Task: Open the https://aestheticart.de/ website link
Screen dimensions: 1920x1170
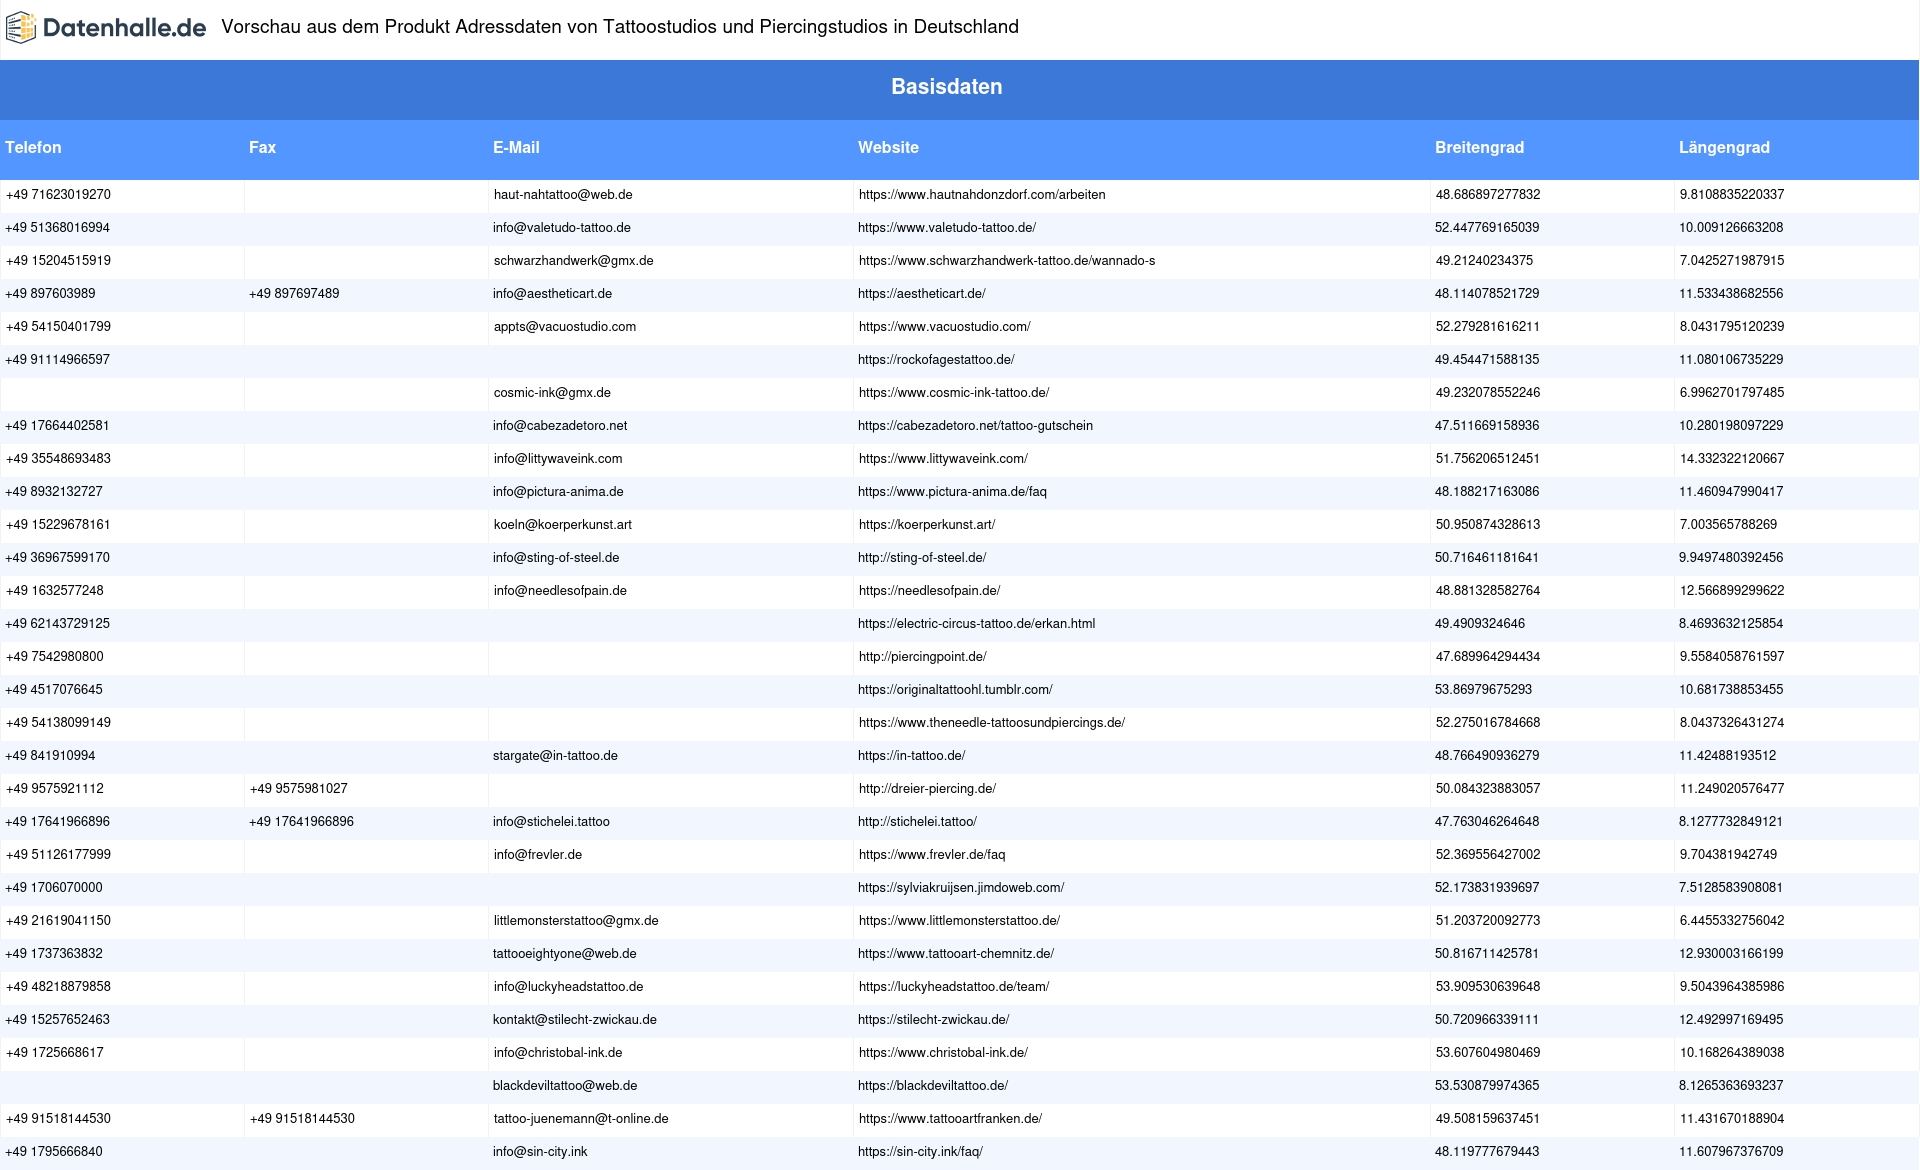Action: pyautogui.click(x=922, y=294)
